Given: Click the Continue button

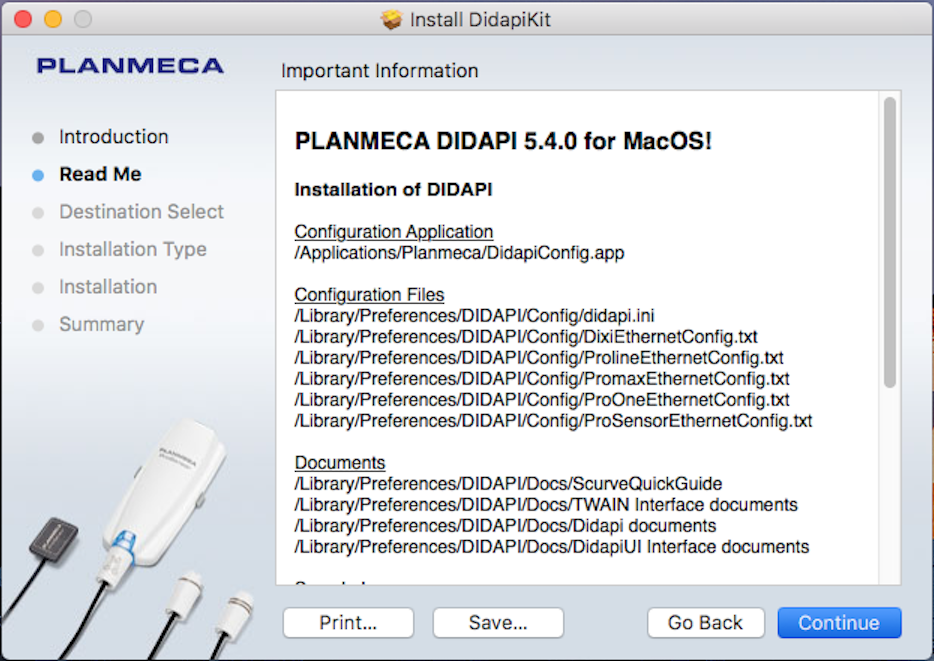Looking at the screenshot, I should pos(839,623).
